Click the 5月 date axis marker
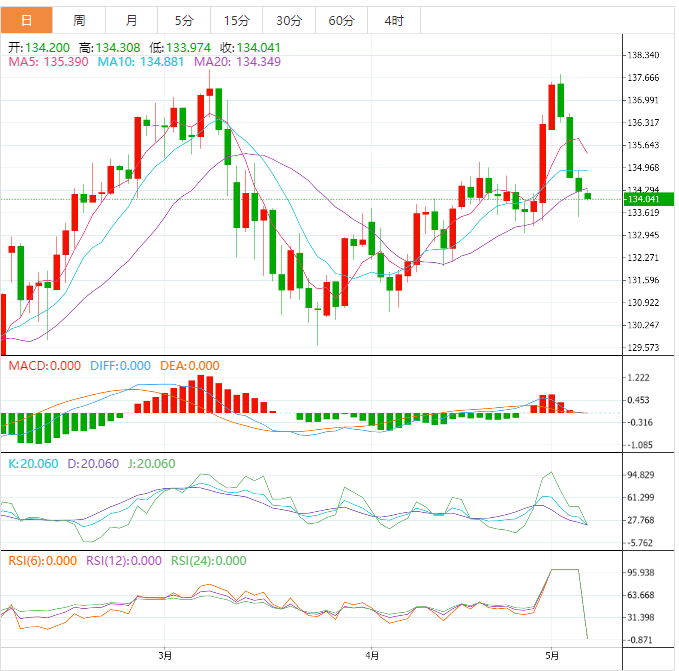This screenshot has height=671, width=679. click(552, 655)
